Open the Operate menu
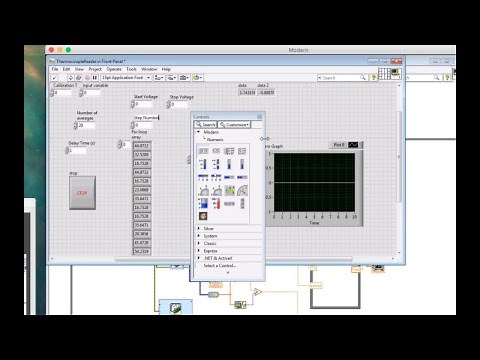 (x=114, y=69)
